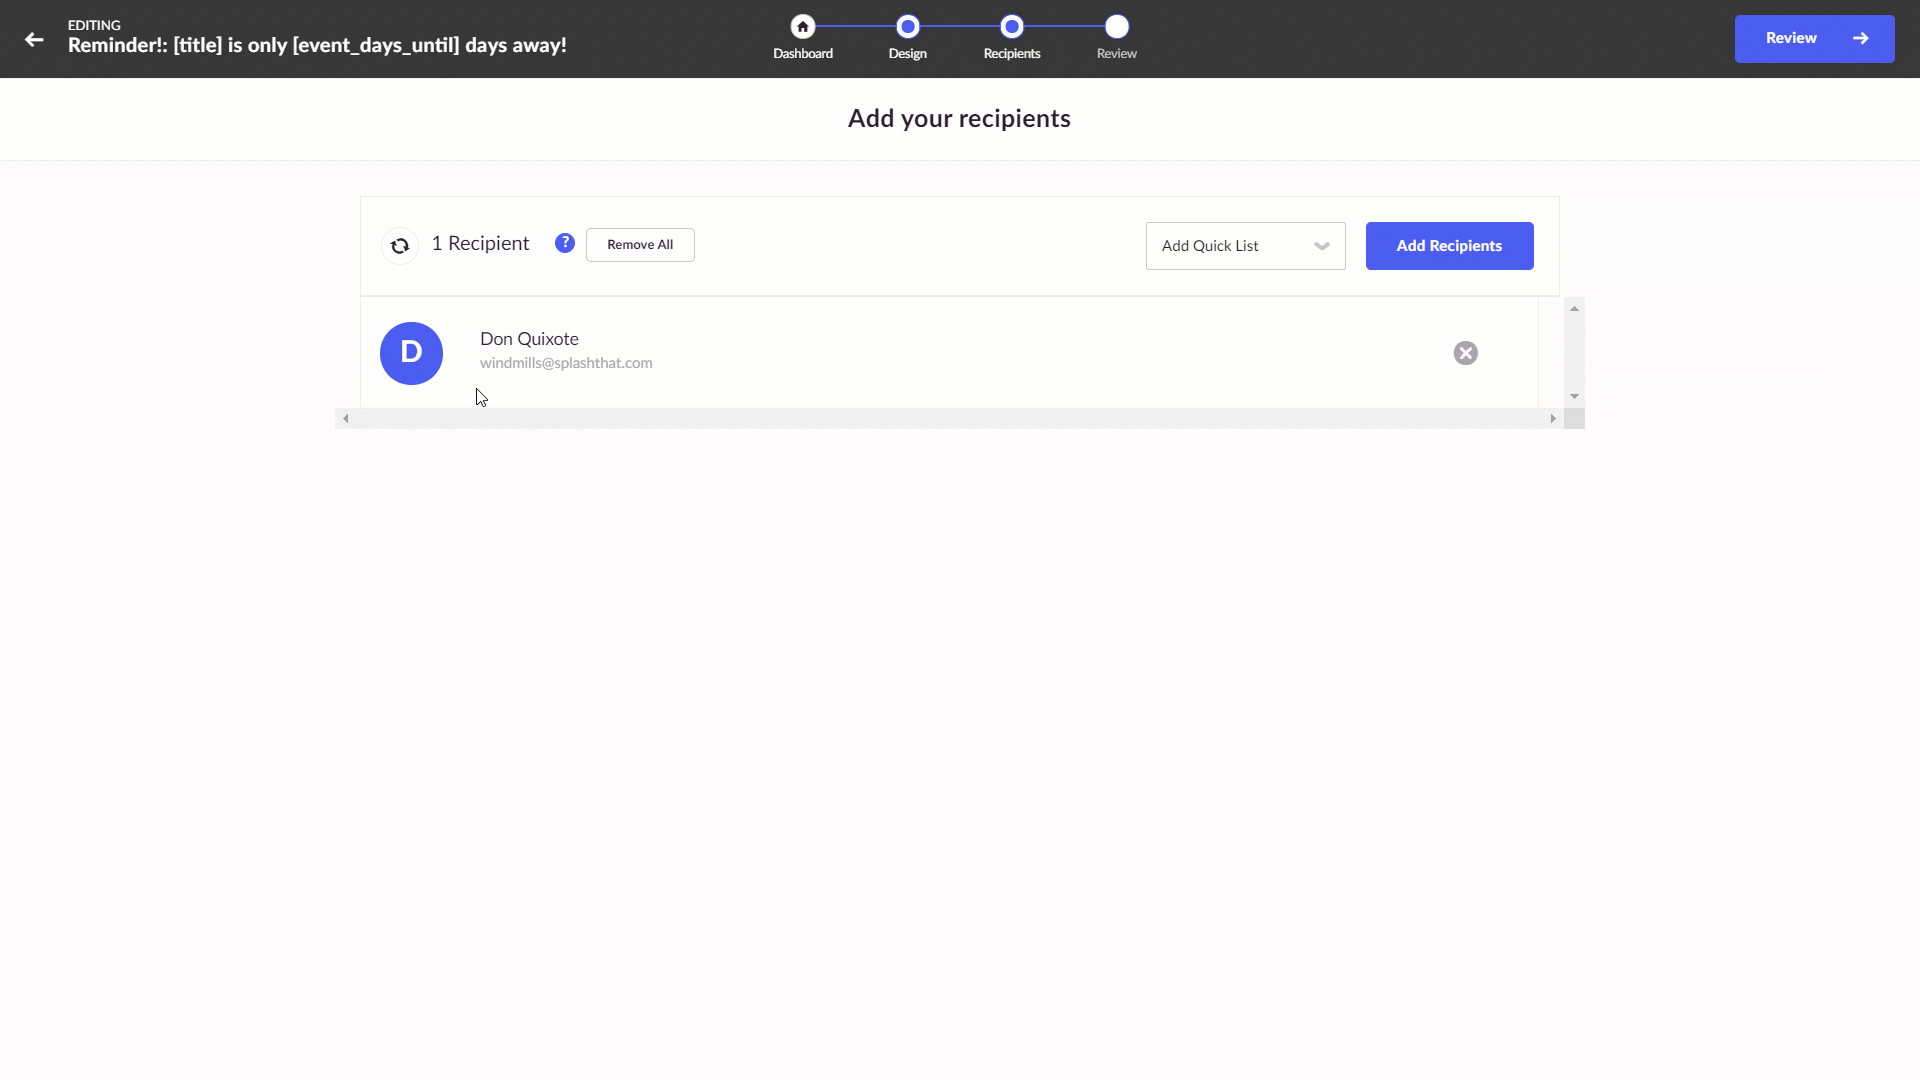Click the list scrollbar down arrow
This screenshot has width=1920, height=1080.
tap(1574, 397)
